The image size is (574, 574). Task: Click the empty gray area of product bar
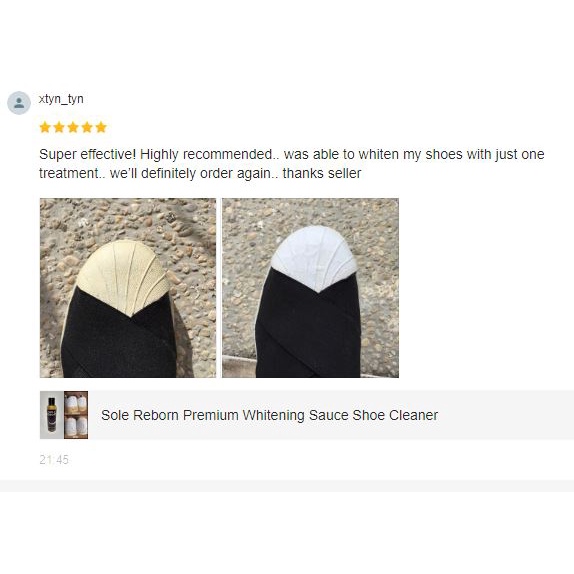click(x=505, y=415)
